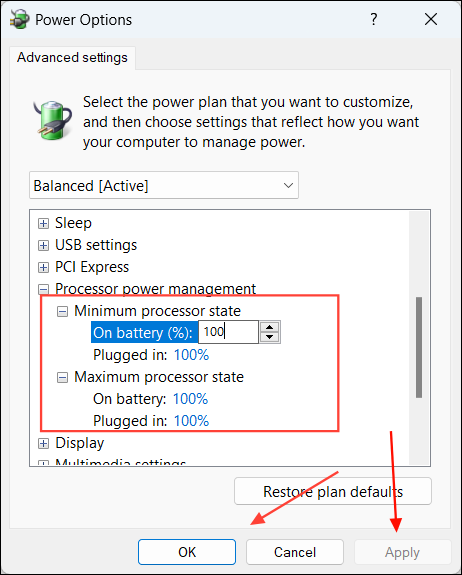Click the Power Options title bar icon

click(19, 19)
